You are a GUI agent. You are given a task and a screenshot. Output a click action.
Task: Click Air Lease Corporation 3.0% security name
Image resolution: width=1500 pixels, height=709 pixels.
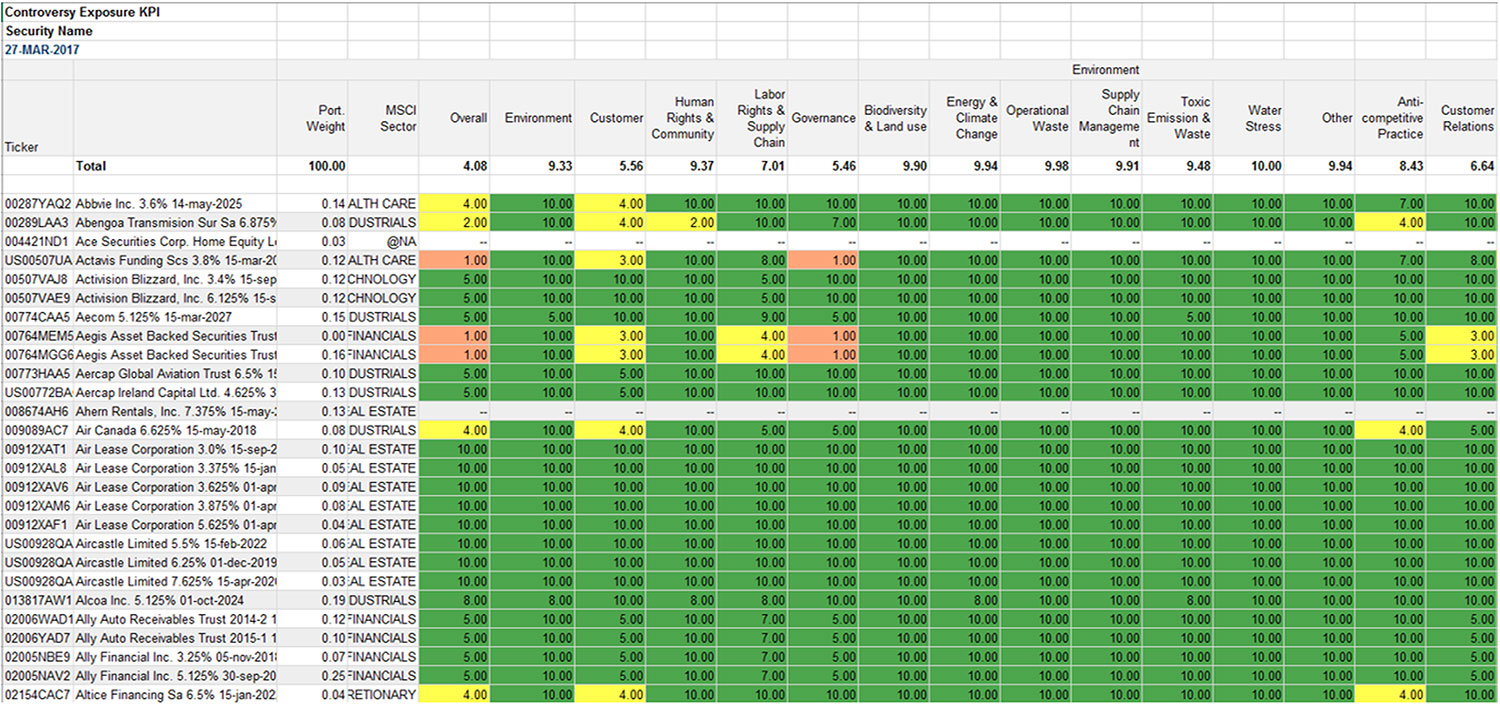click(x=176, y=449)
